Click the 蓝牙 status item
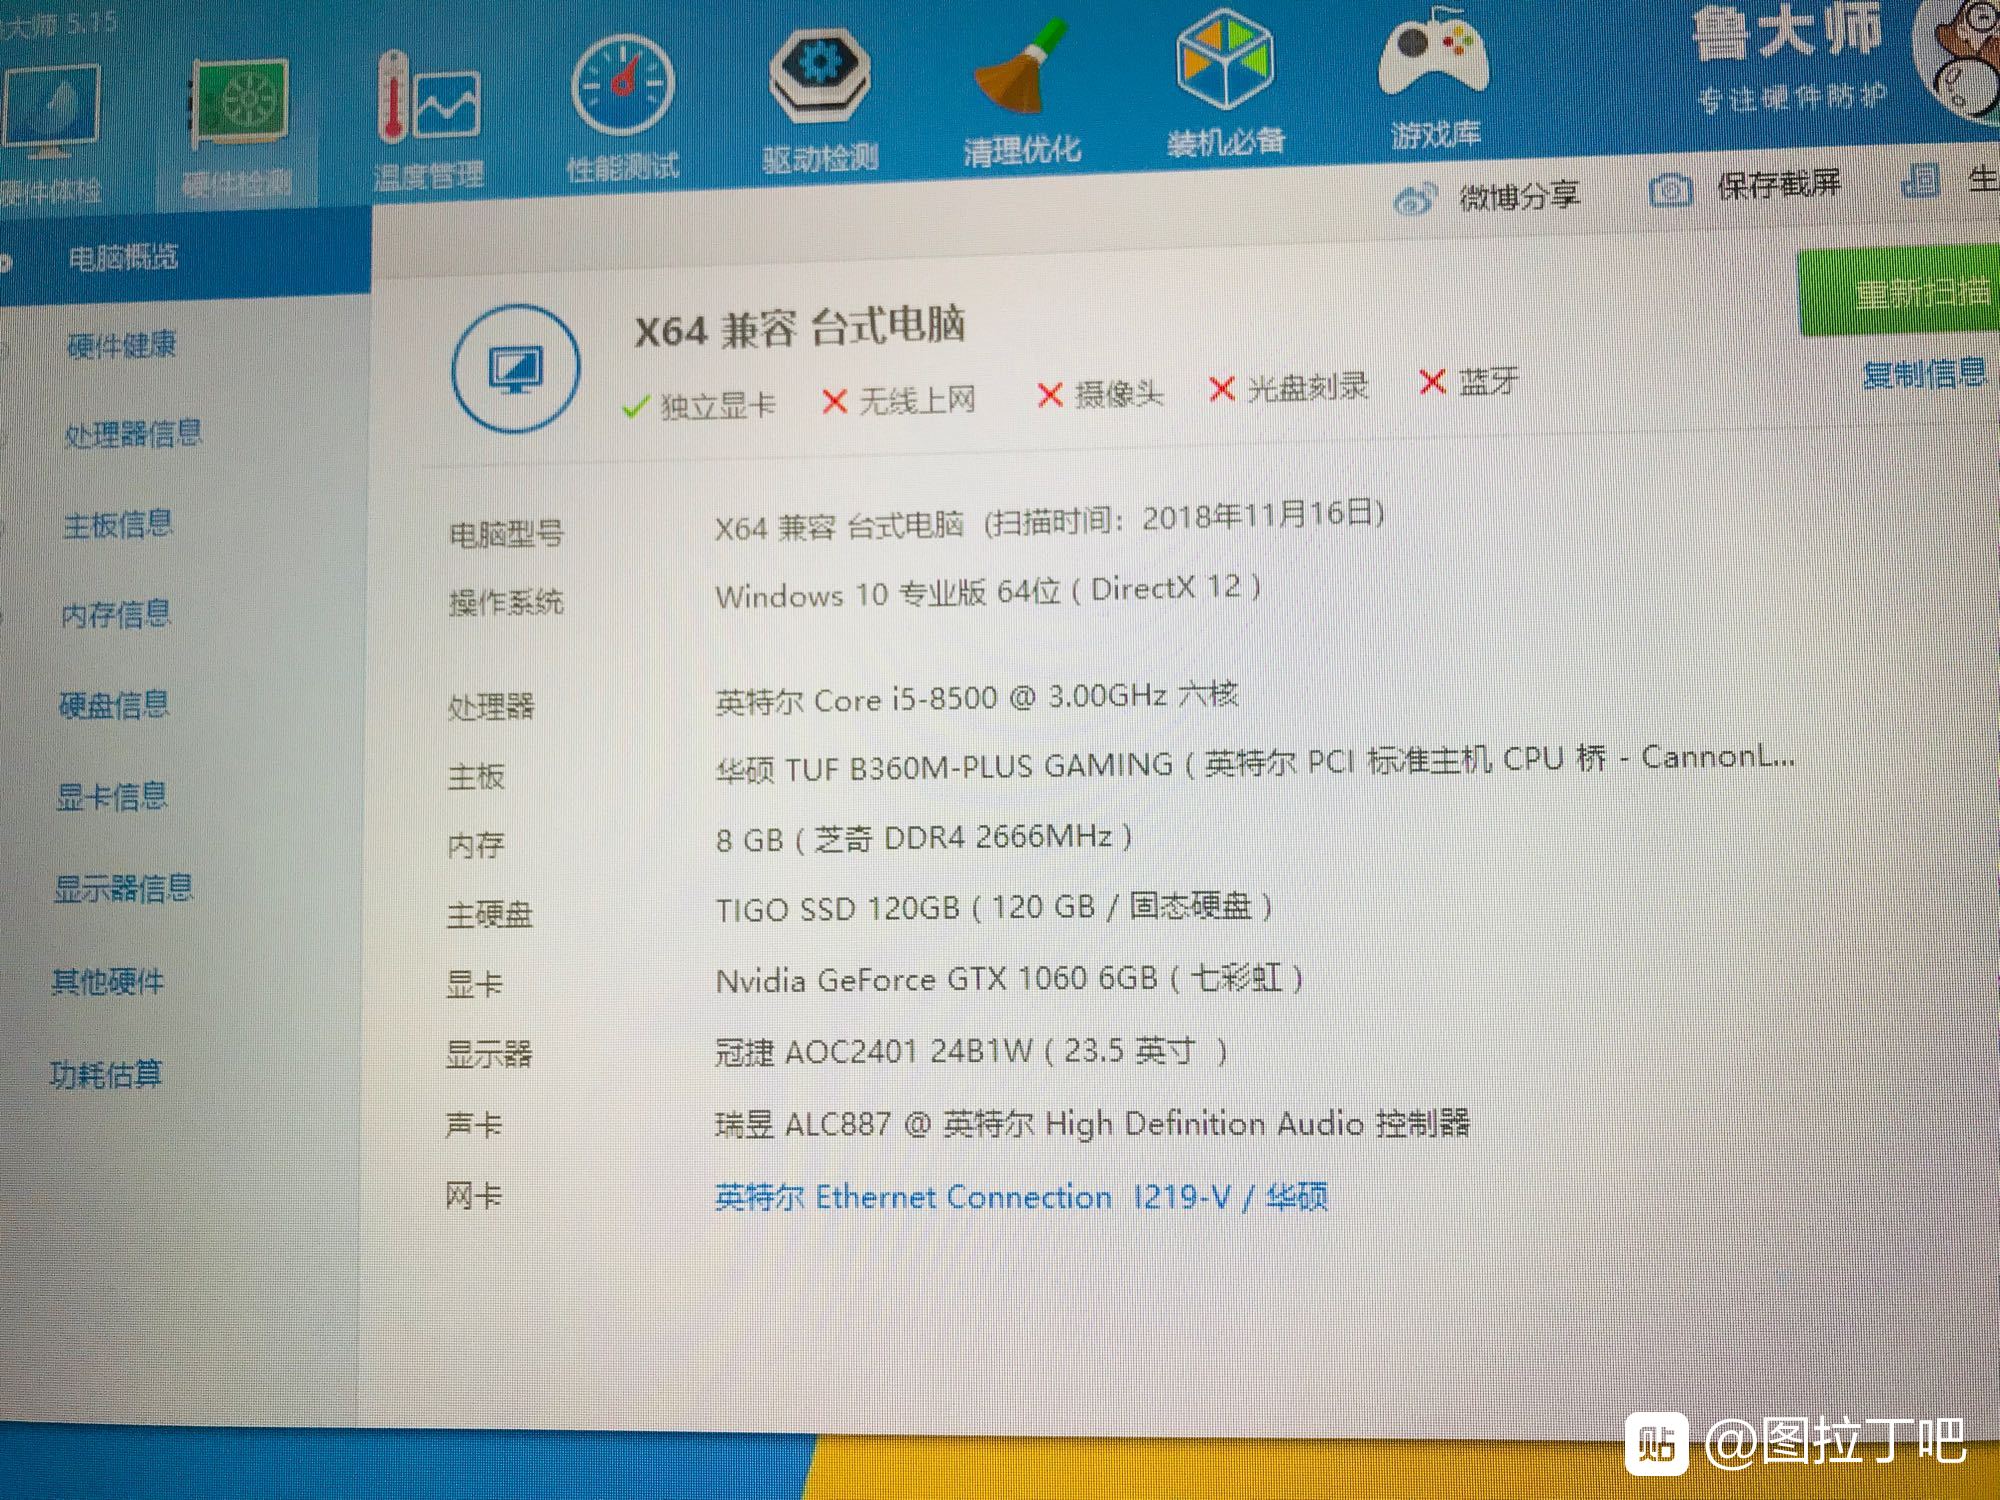The width and height of the screenshot is (2000, 1500). click(1469, 381)
